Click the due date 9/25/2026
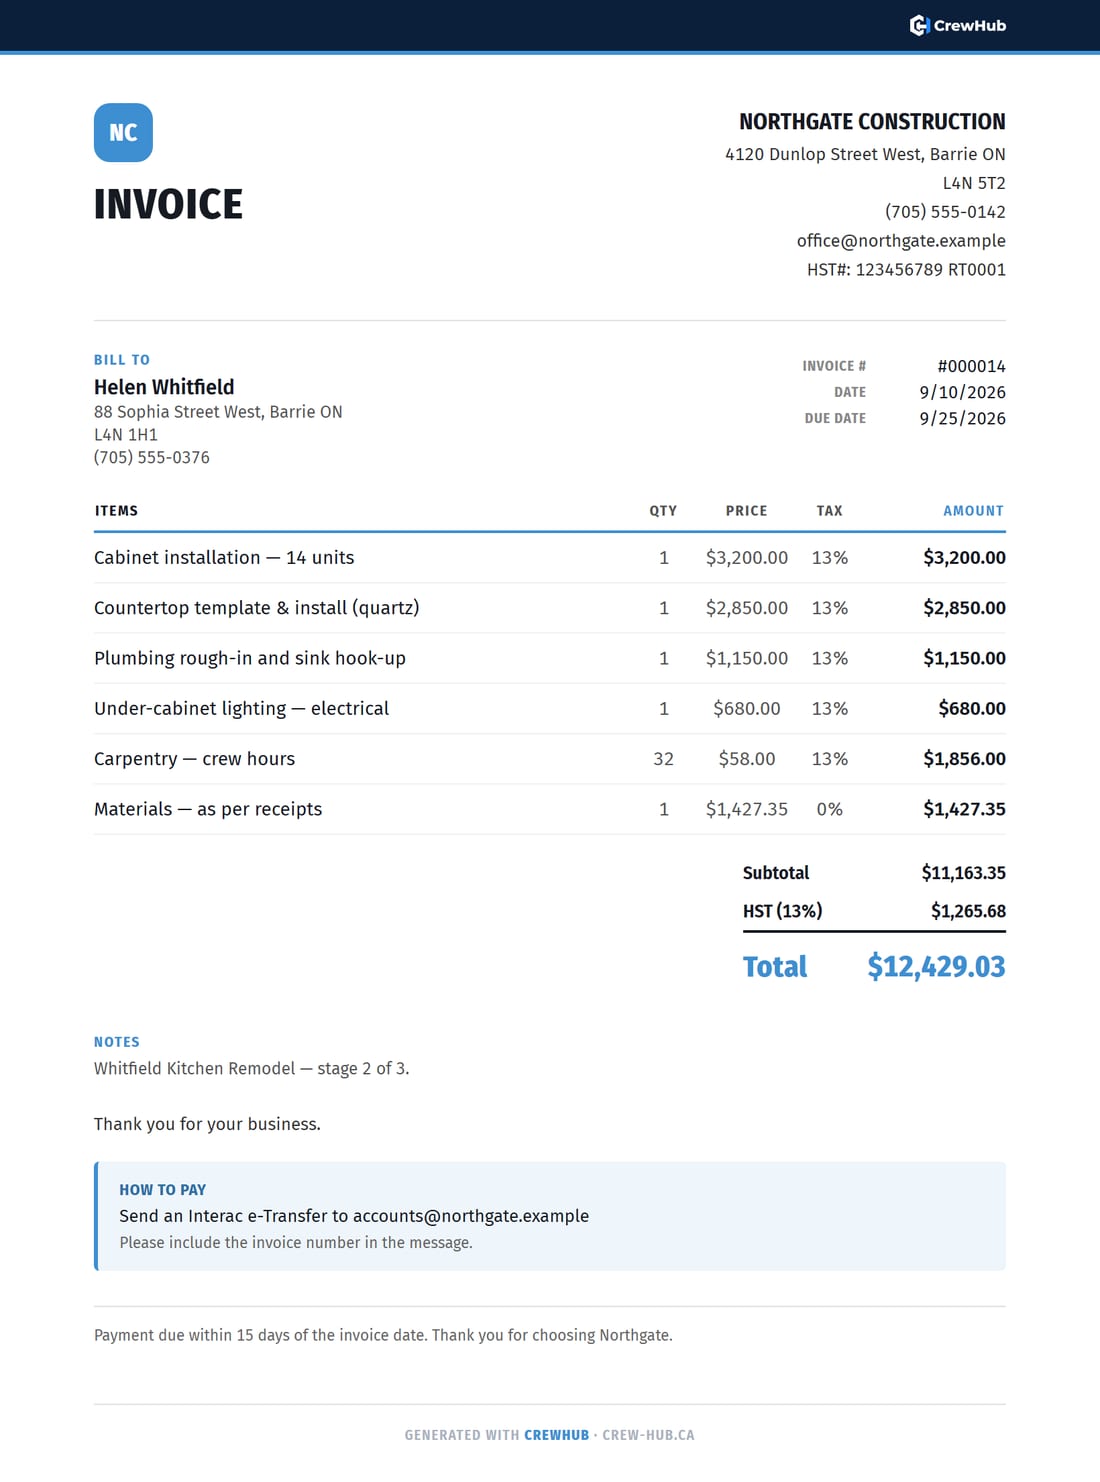Viewport: 1100px width, 1482px height. pos(962,418)
